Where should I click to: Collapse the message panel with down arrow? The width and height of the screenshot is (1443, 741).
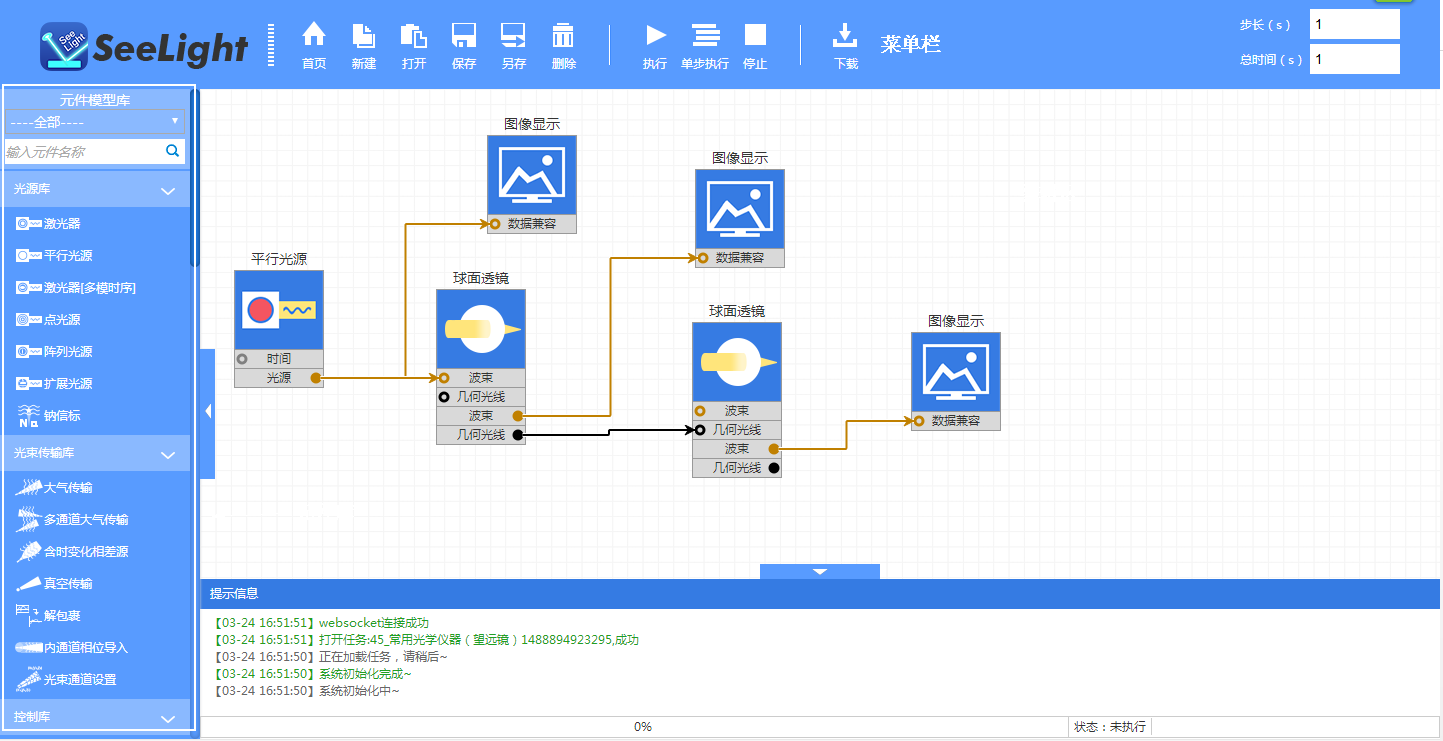(820, 572)
